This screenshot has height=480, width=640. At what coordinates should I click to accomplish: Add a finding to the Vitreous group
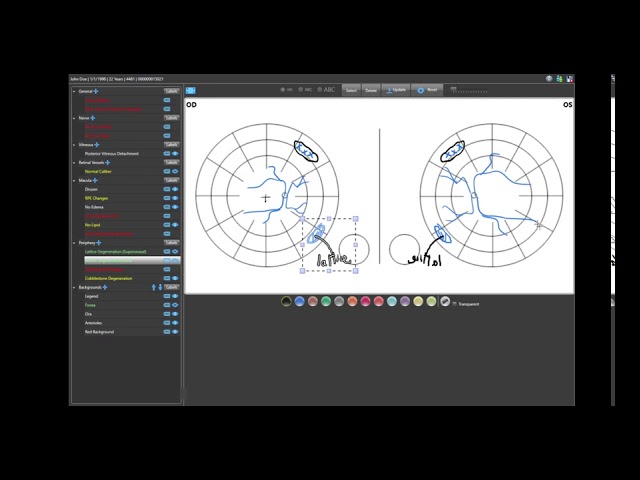(97, 144)
